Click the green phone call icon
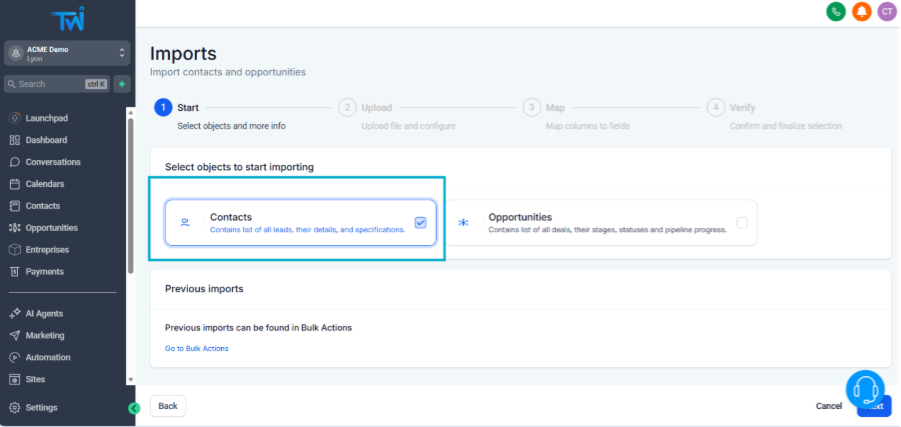 pyautogui.click(x=835, y=12)
